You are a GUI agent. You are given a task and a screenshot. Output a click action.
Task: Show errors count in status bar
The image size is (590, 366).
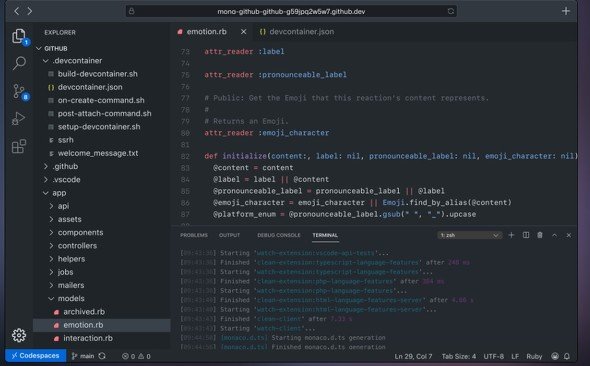click(128, 356)
